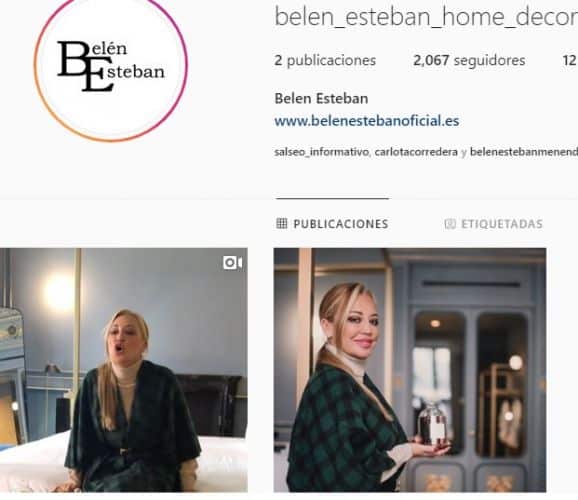Open the Belén Esteban profile picture story
Viewport: 578px width, 500px height.
[111, 65]
